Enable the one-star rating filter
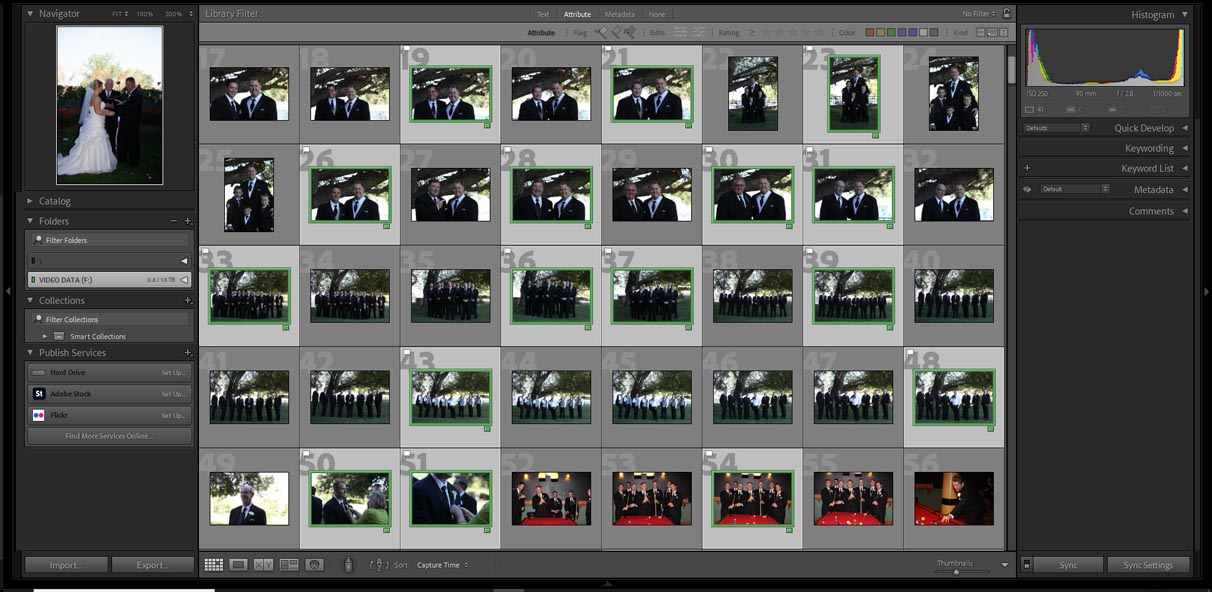Viewport: 1212px width, 592px height. (x=766, y=31)
